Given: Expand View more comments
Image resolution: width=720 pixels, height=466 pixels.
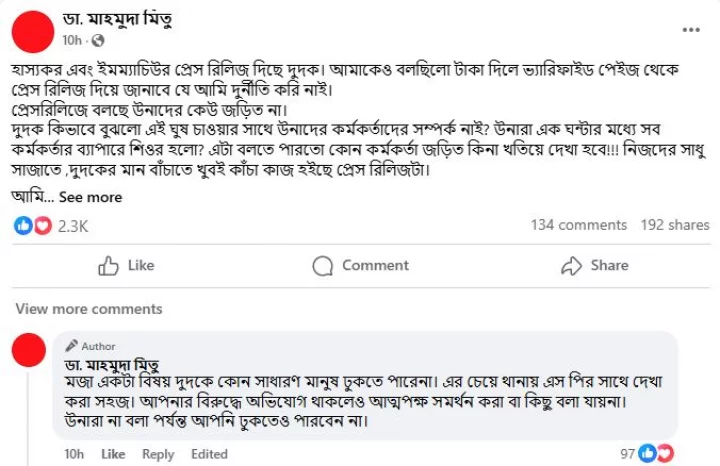Looking at the screenshot, I should click(x=89, y=309).
